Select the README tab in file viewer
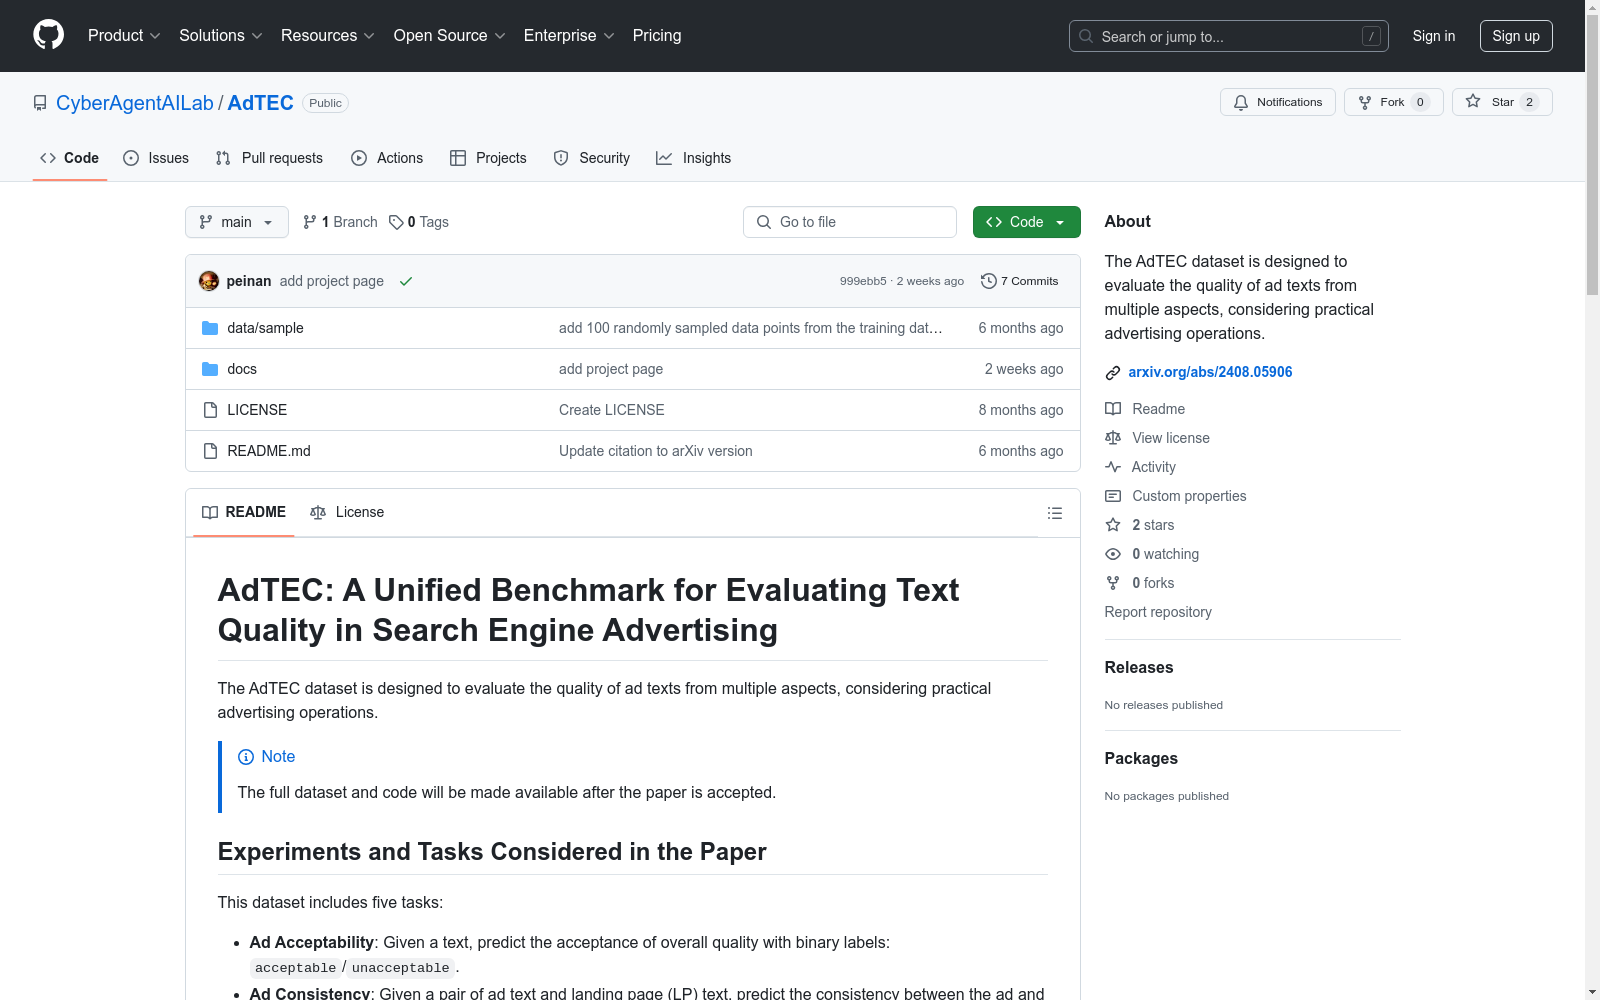Screen dimensions: 1600x1000 coord(244,512)
